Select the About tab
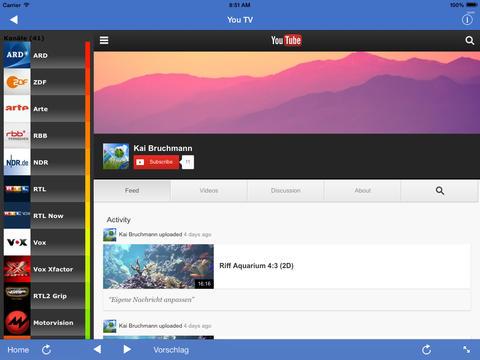Image resolution: width=480 pixels, height=360 pixels. point(362,191)
